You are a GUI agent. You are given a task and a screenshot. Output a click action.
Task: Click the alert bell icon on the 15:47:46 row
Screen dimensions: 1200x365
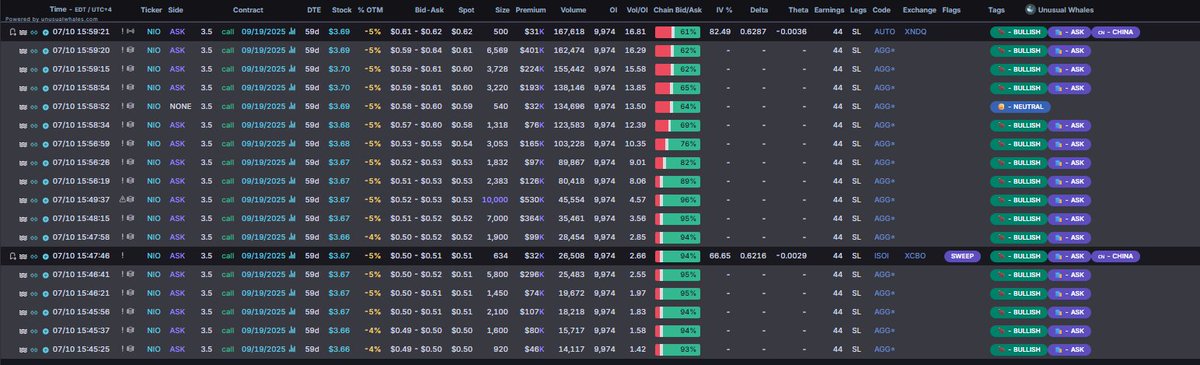click(x=12, y=256)
